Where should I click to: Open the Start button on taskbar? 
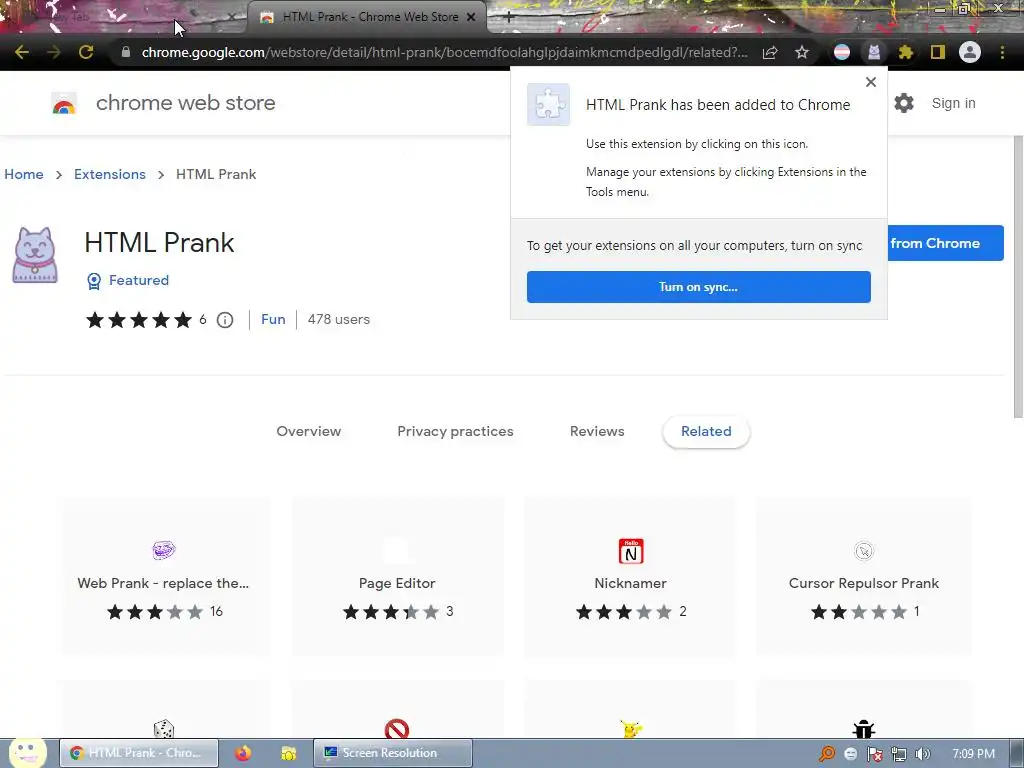point(27,752)
